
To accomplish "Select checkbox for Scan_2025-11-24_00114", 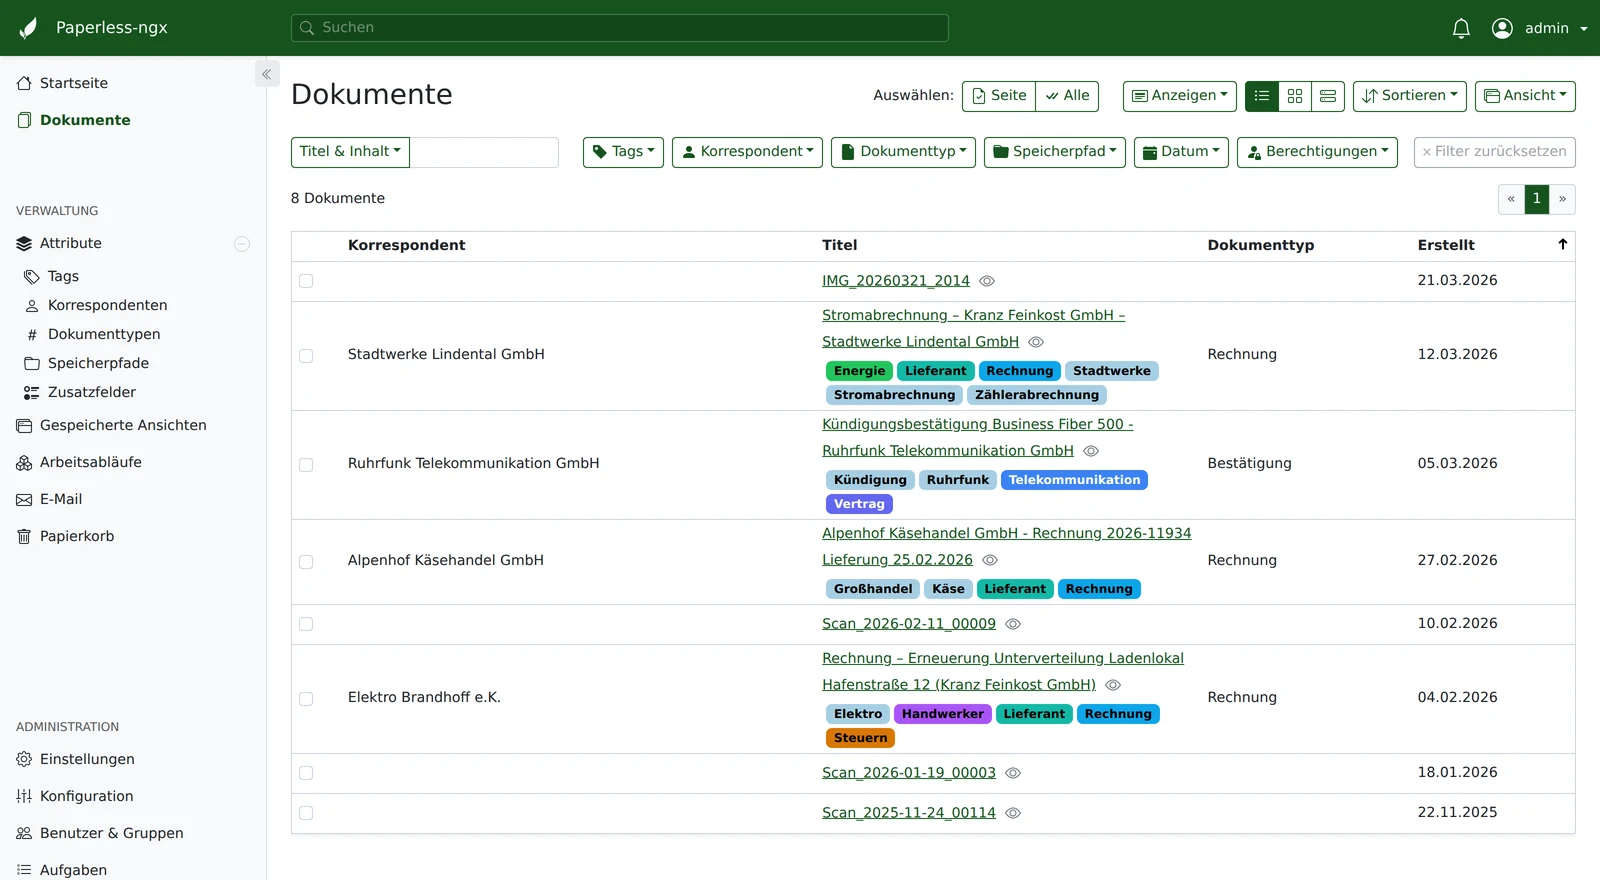I will [x=306, y=813].
